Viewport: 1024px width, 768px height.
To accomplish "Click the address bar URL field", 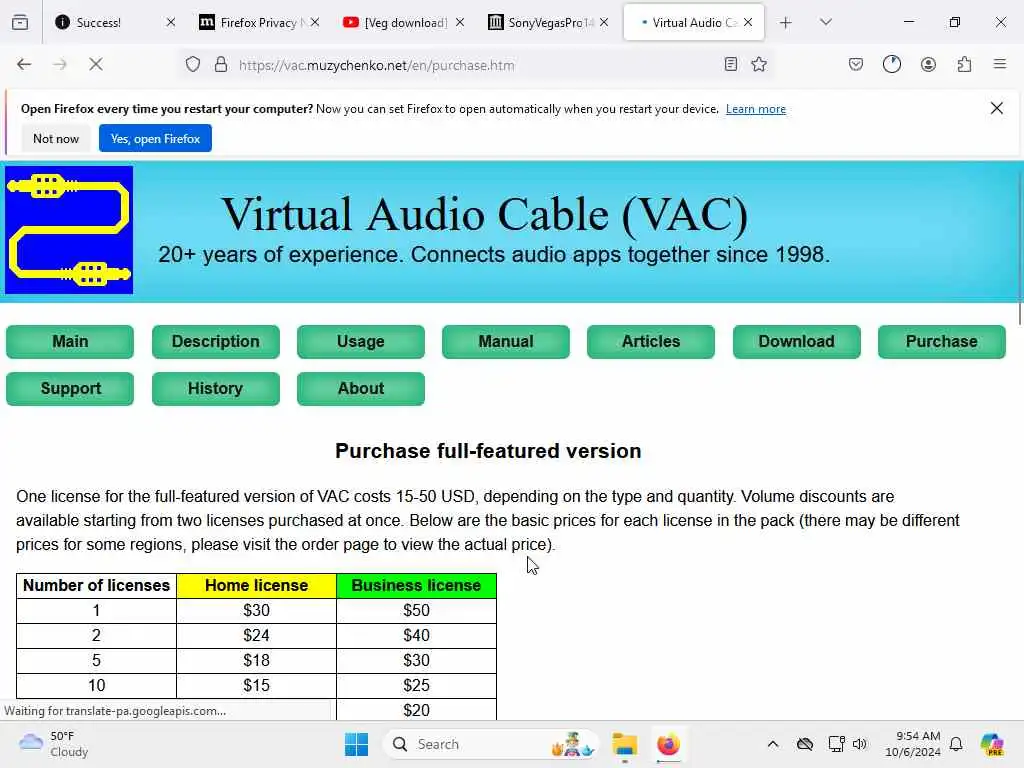I will click(477, 65).
